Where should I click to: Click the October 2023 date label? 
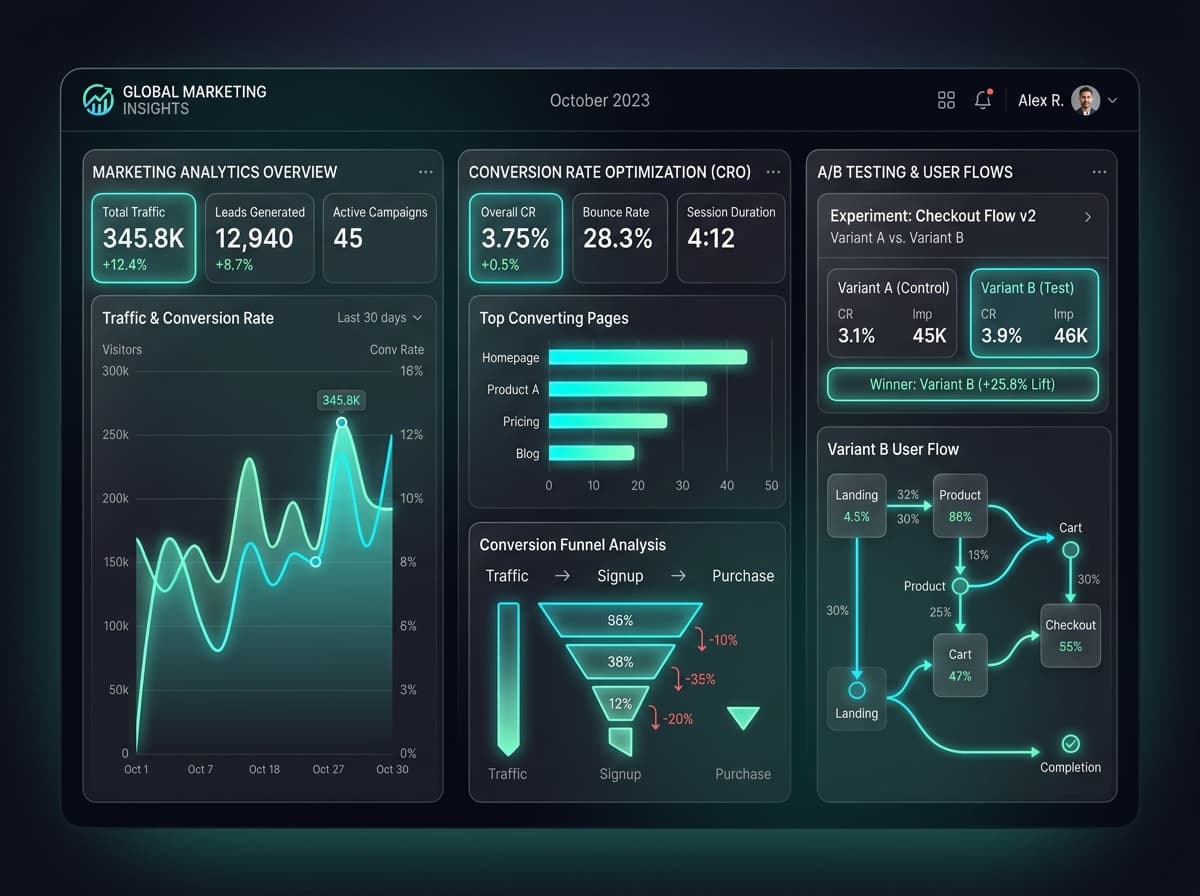pos(600,100)
